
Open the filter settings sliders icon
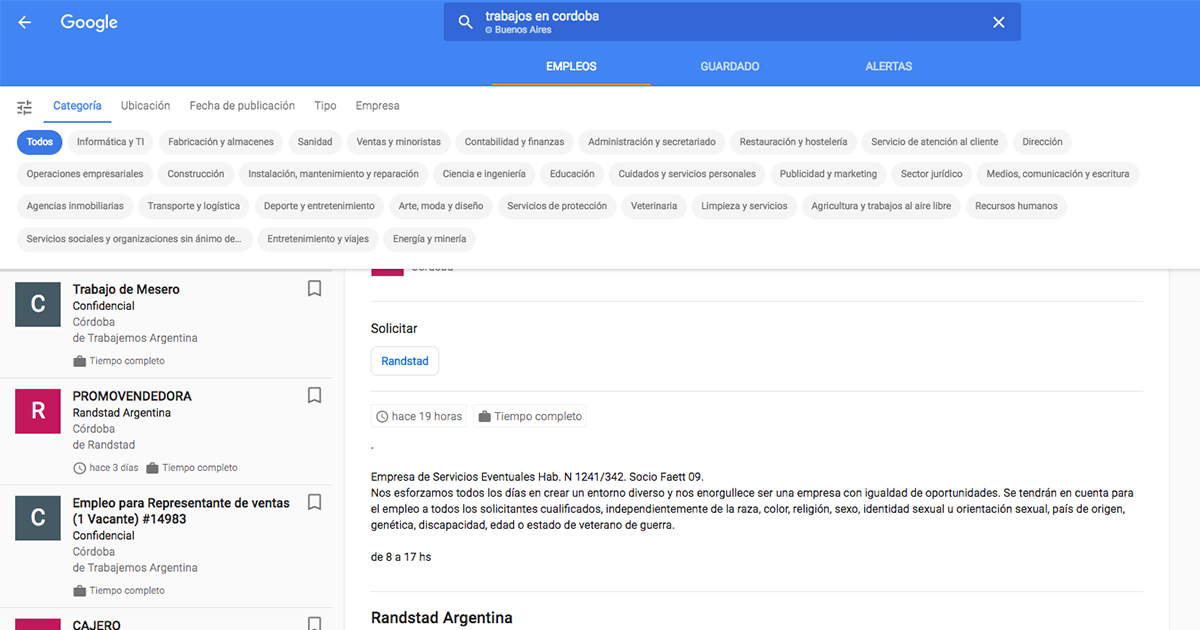click(25, 107)
